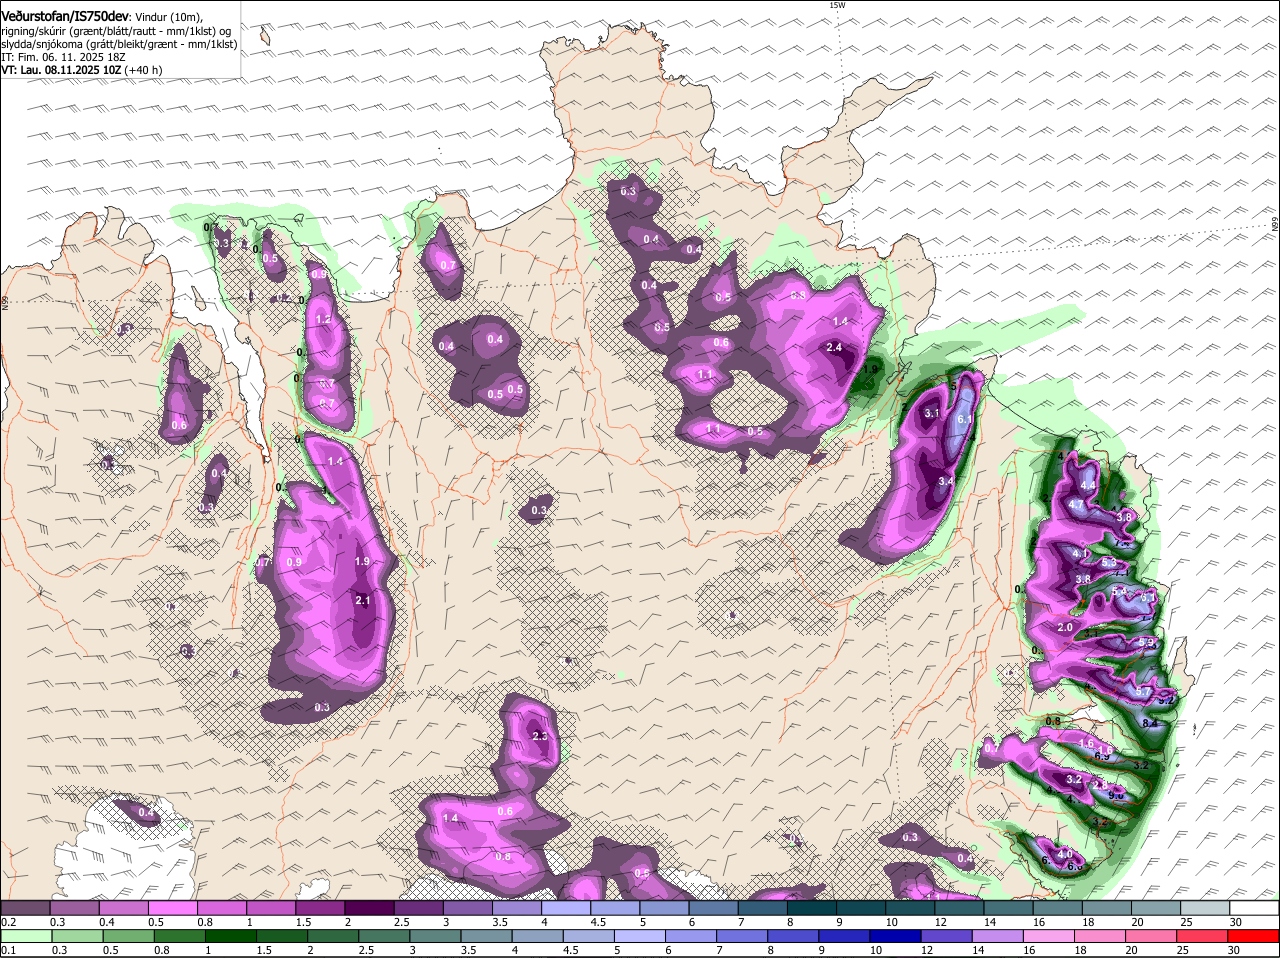Click the 3.4 precipitation value on the map
Viewport: 1280px width, 958px height.
tap(946, 481)
